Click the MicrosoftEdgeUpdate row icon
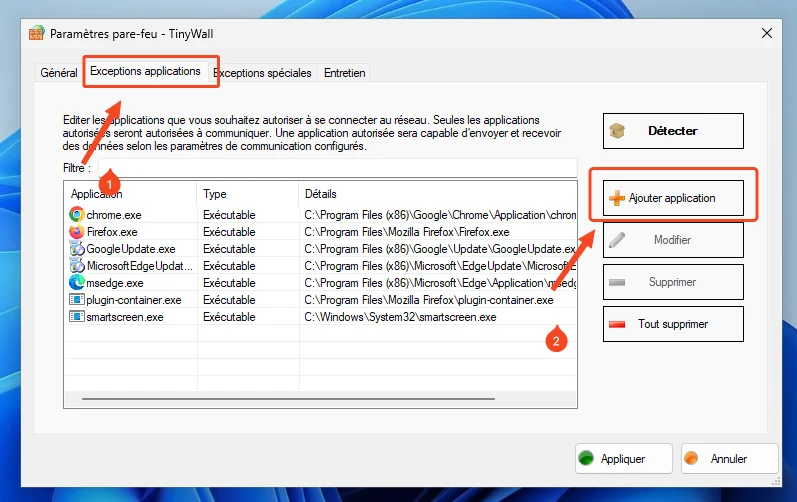This screenshot has height=502, width=797. (x=77, y=265)
